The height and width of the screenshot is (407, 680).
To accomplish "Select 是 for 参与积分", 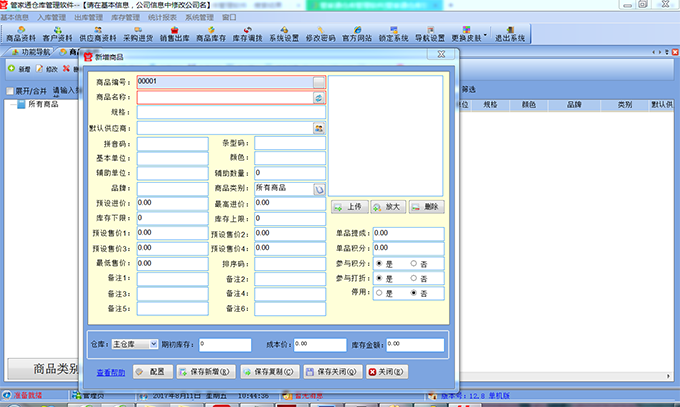I will coord(379,263).
